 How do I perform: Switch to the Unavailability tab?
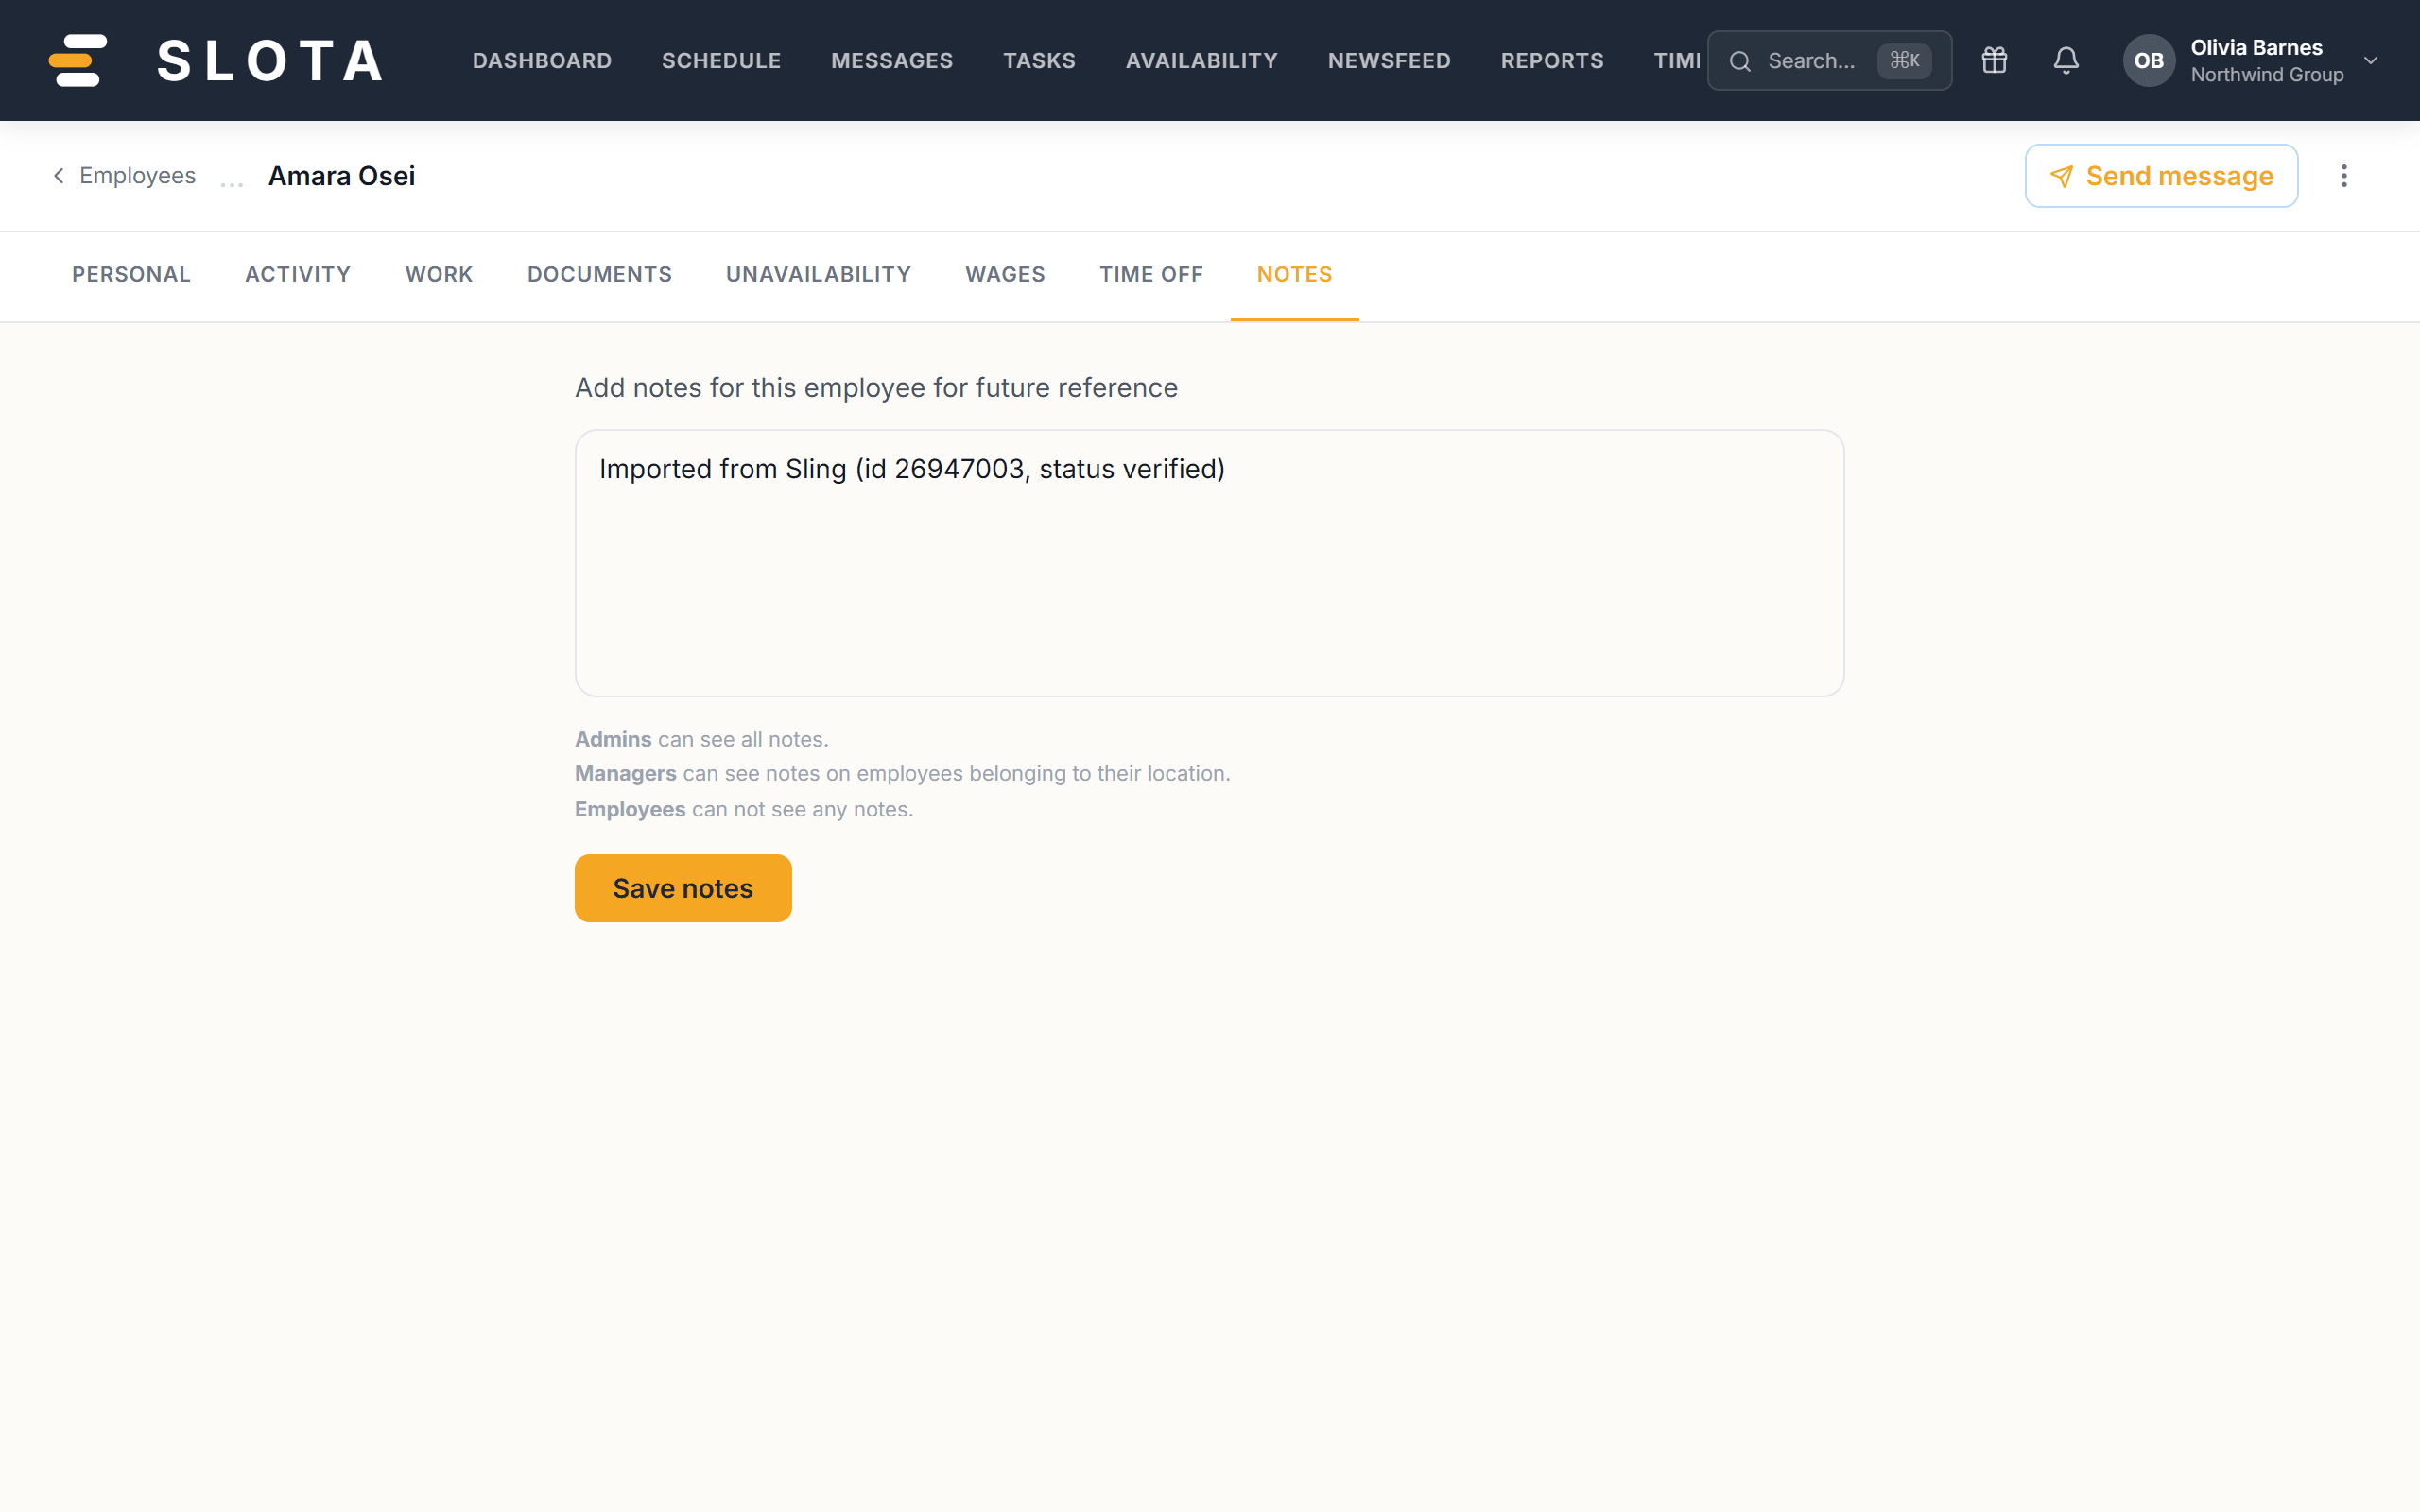pyautogui.click(x=818, y=274)
